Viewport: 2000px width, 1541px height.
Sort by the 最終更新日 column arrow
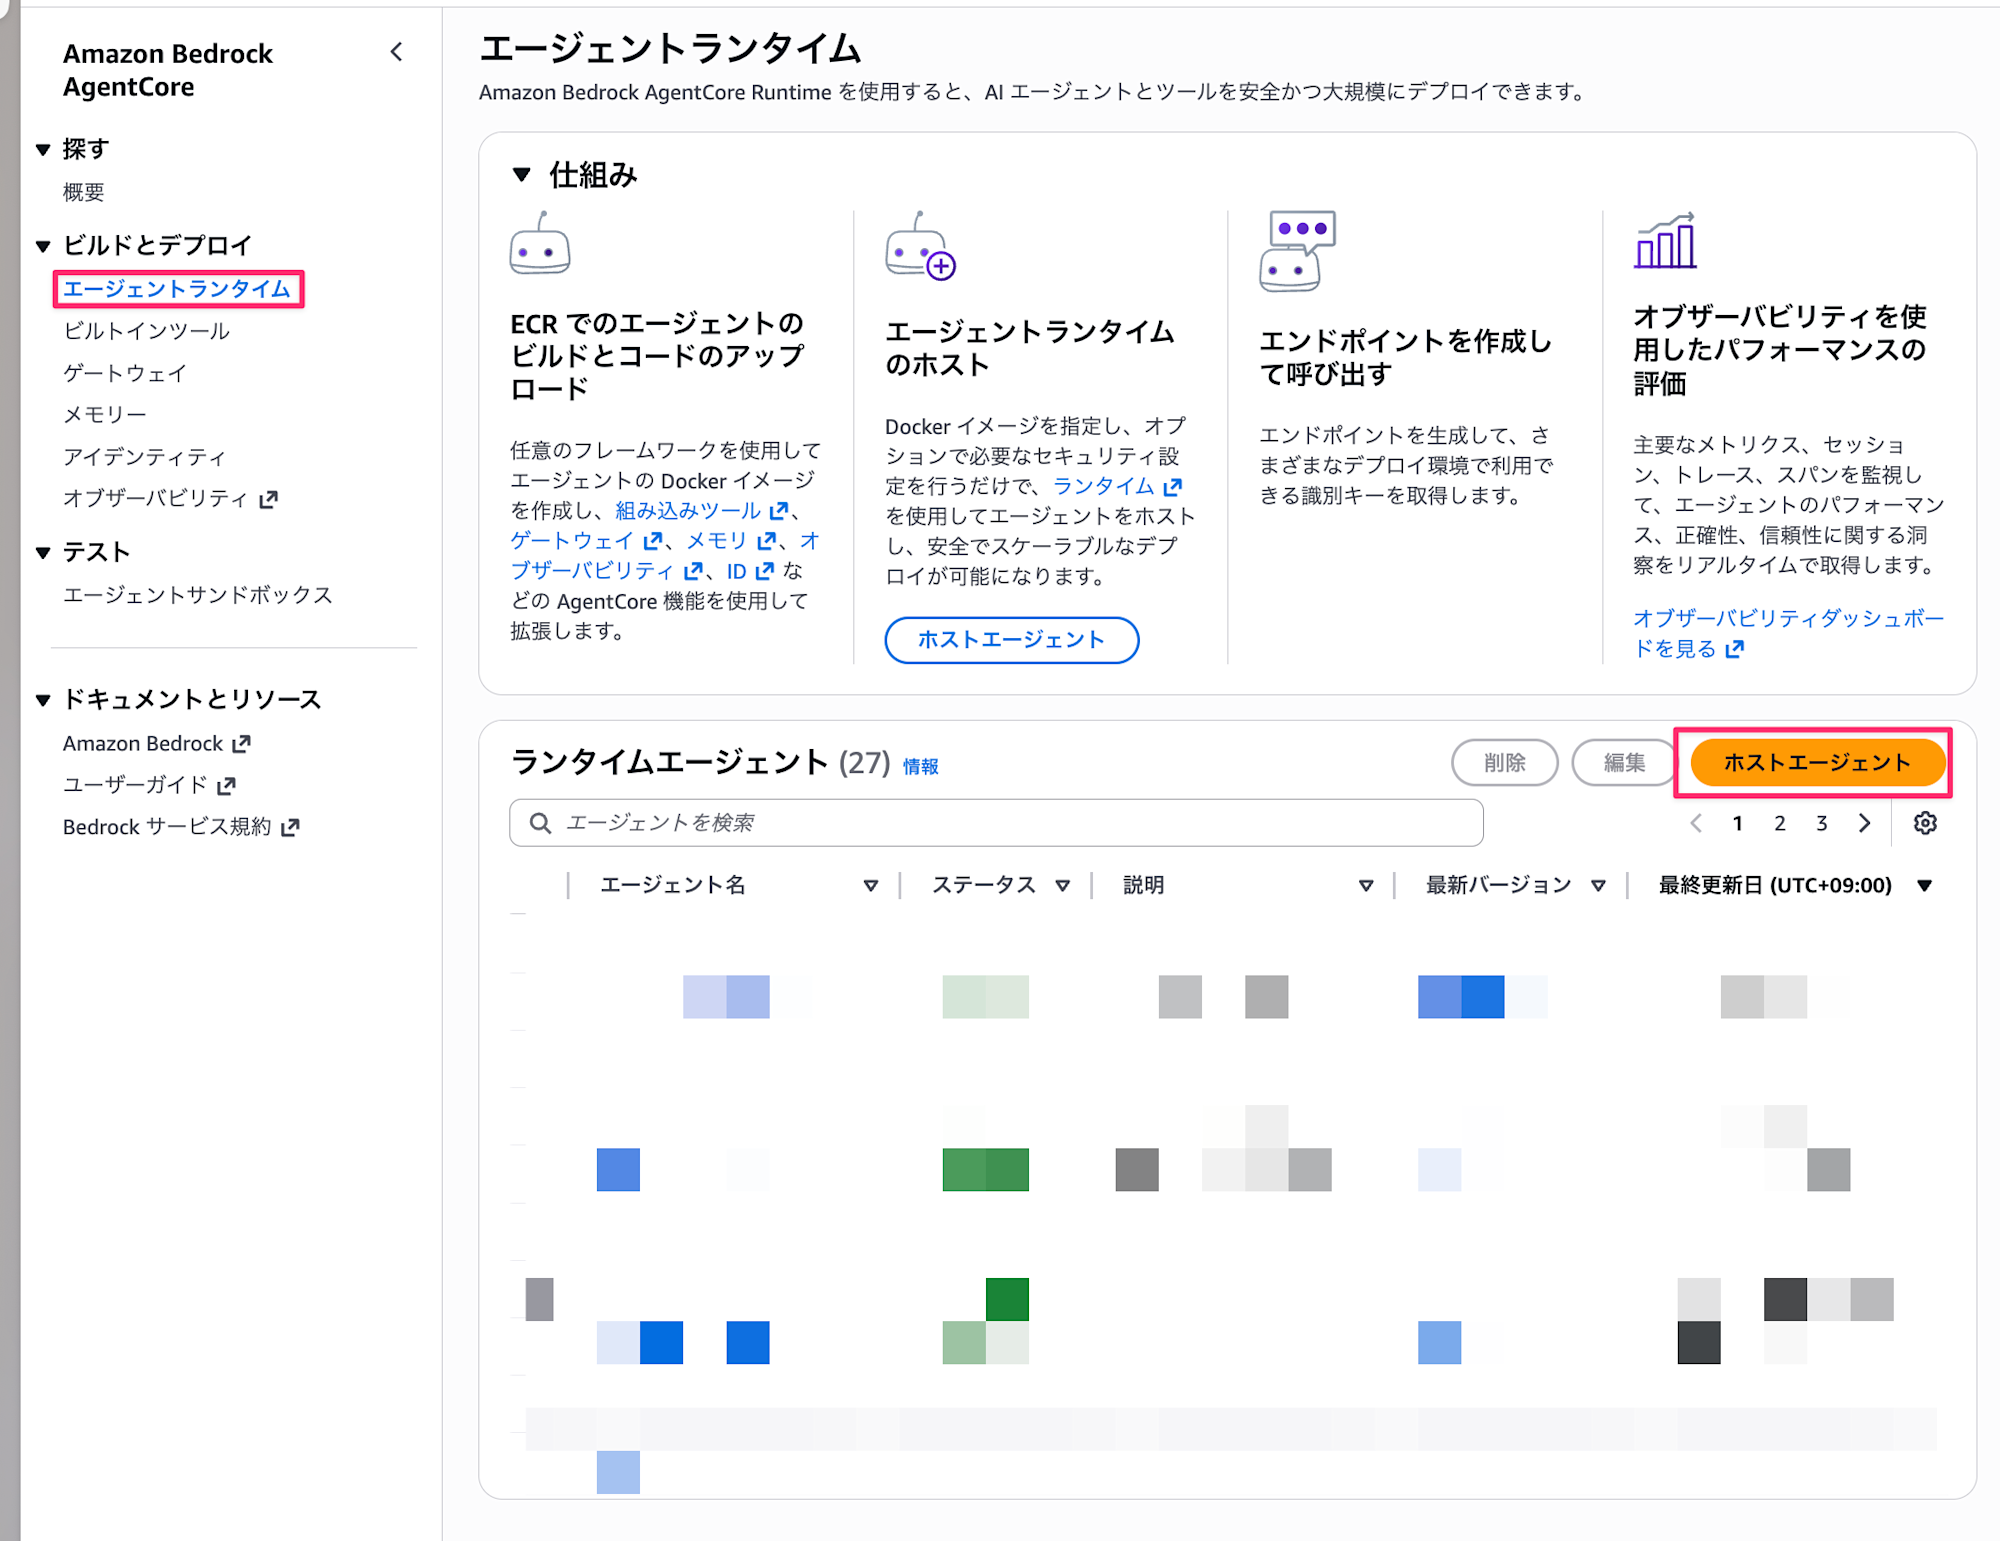tap(1924, 885)
